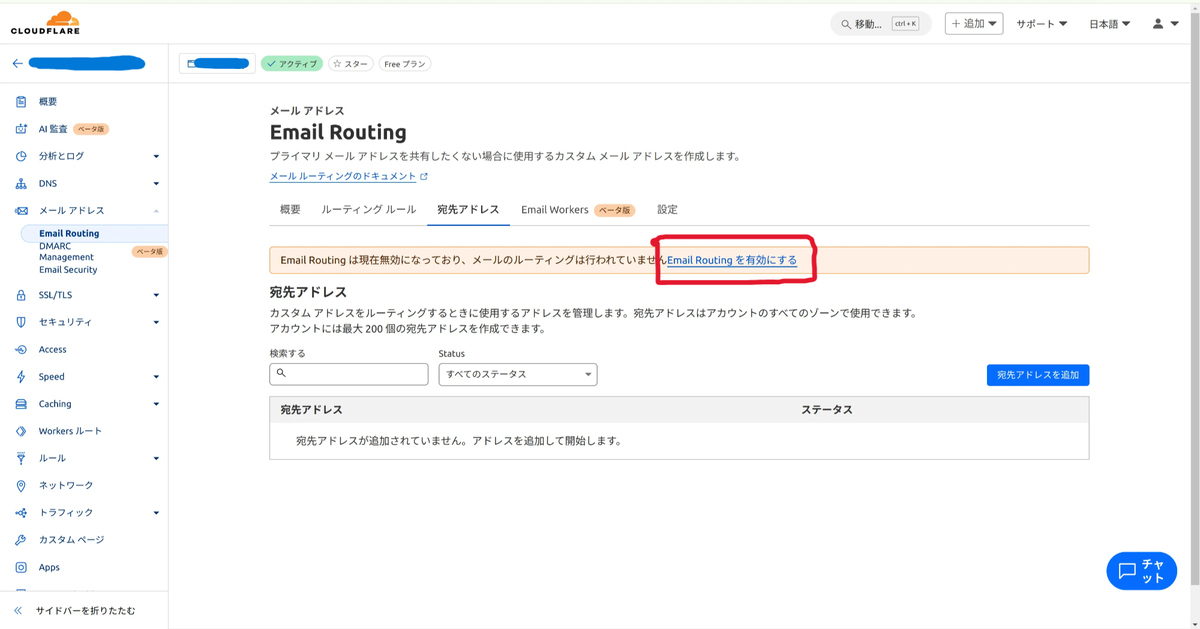
Task: Expand the 分析とログ section arrow
Action: (156, 156)
